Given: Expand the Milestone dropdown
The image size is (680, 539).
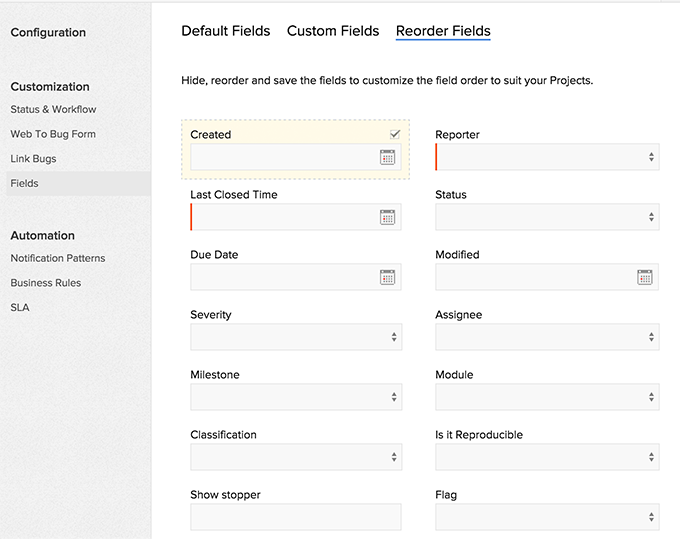Looking at the screenshot, I should tap(296, 397).
